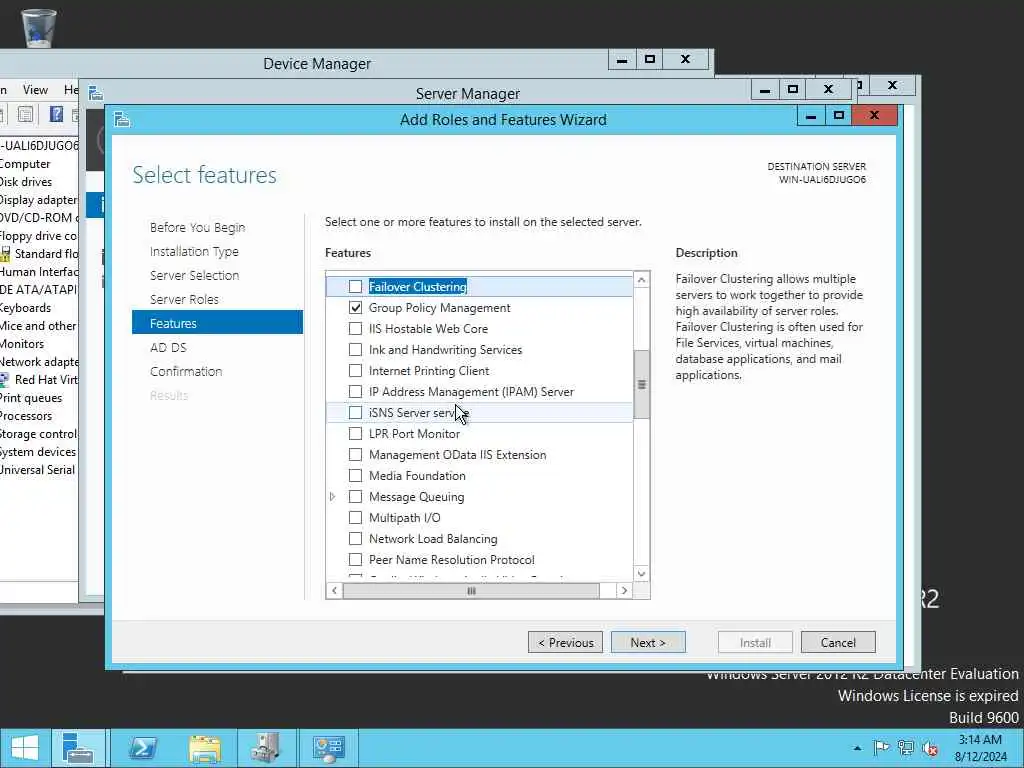Screen dimensions: 1024x768
Task: Check Management OData IIS Extension
Action: click(x=355, y=455)
